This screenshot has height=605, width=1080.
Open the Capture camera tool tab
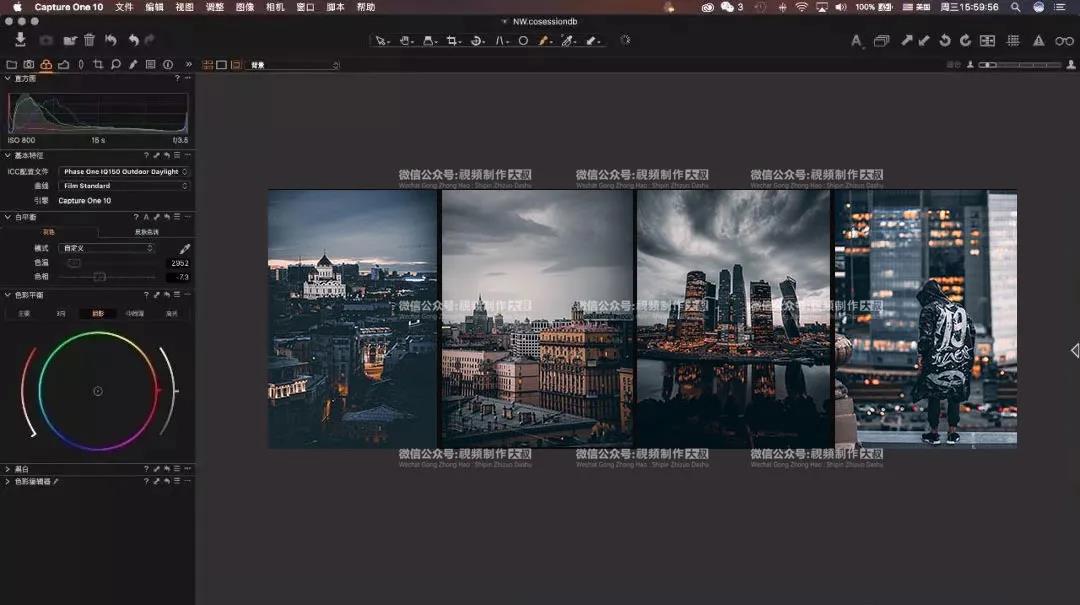tap(28, 64)
